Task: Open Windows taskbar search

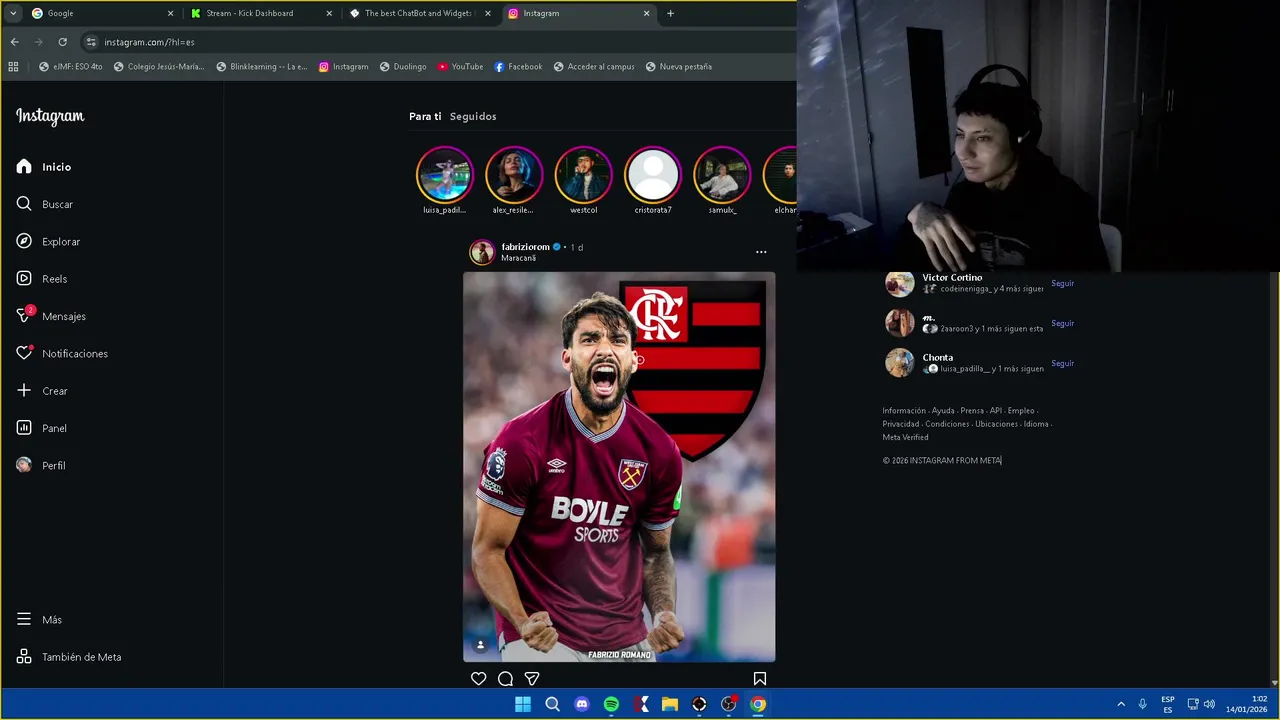Action: 552,705
